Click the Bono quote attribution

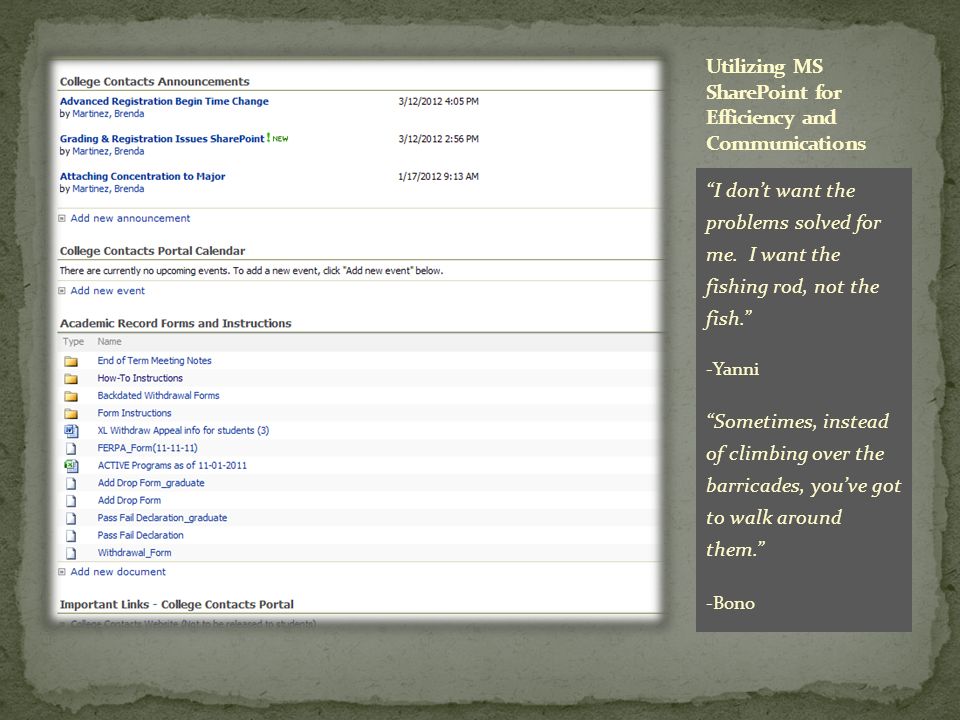[730, 603]
